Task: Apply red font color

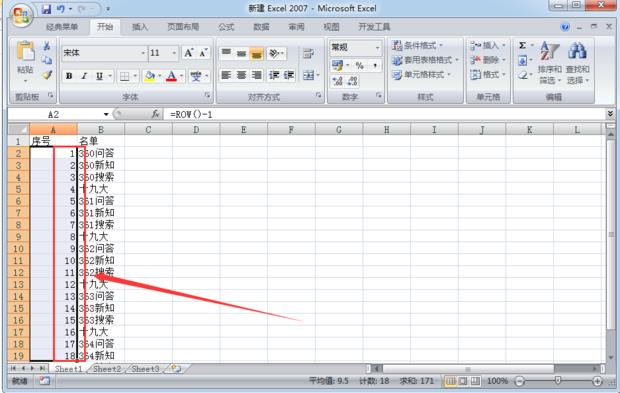Action: 171,76
